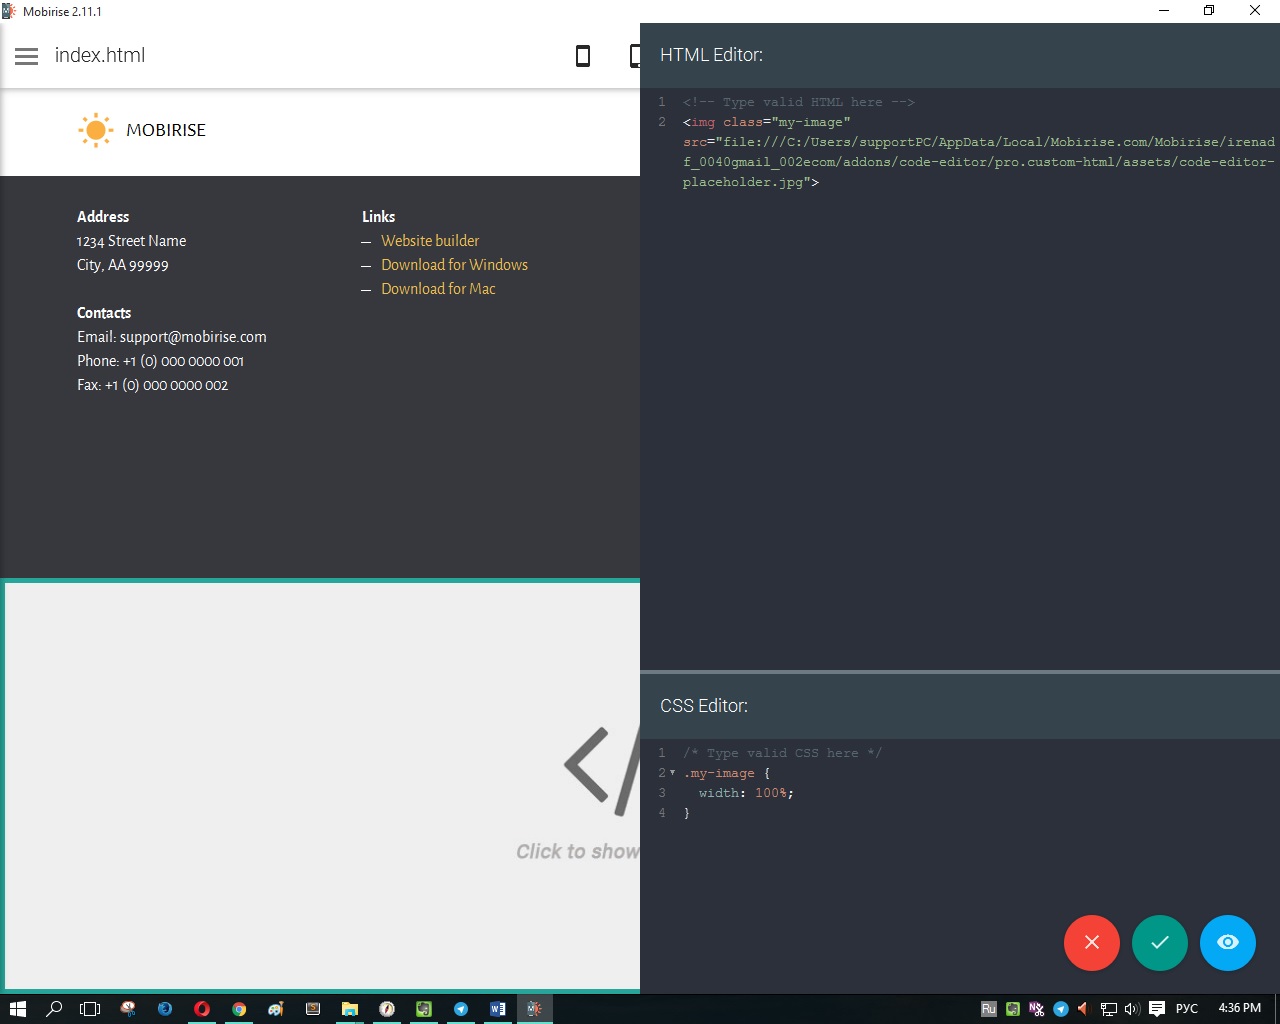The width and height of the screenshot is (1280, 1024).
Task: Collapse the .my-image rule in CSS Editor
Action: 672,772
